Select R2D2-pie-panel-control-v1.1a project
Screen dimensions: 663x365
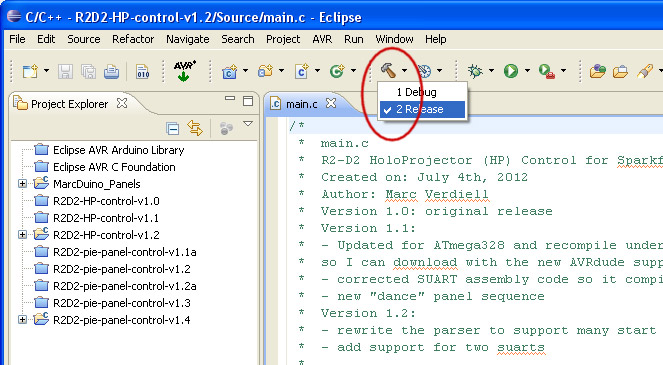[x=125, y=252]
